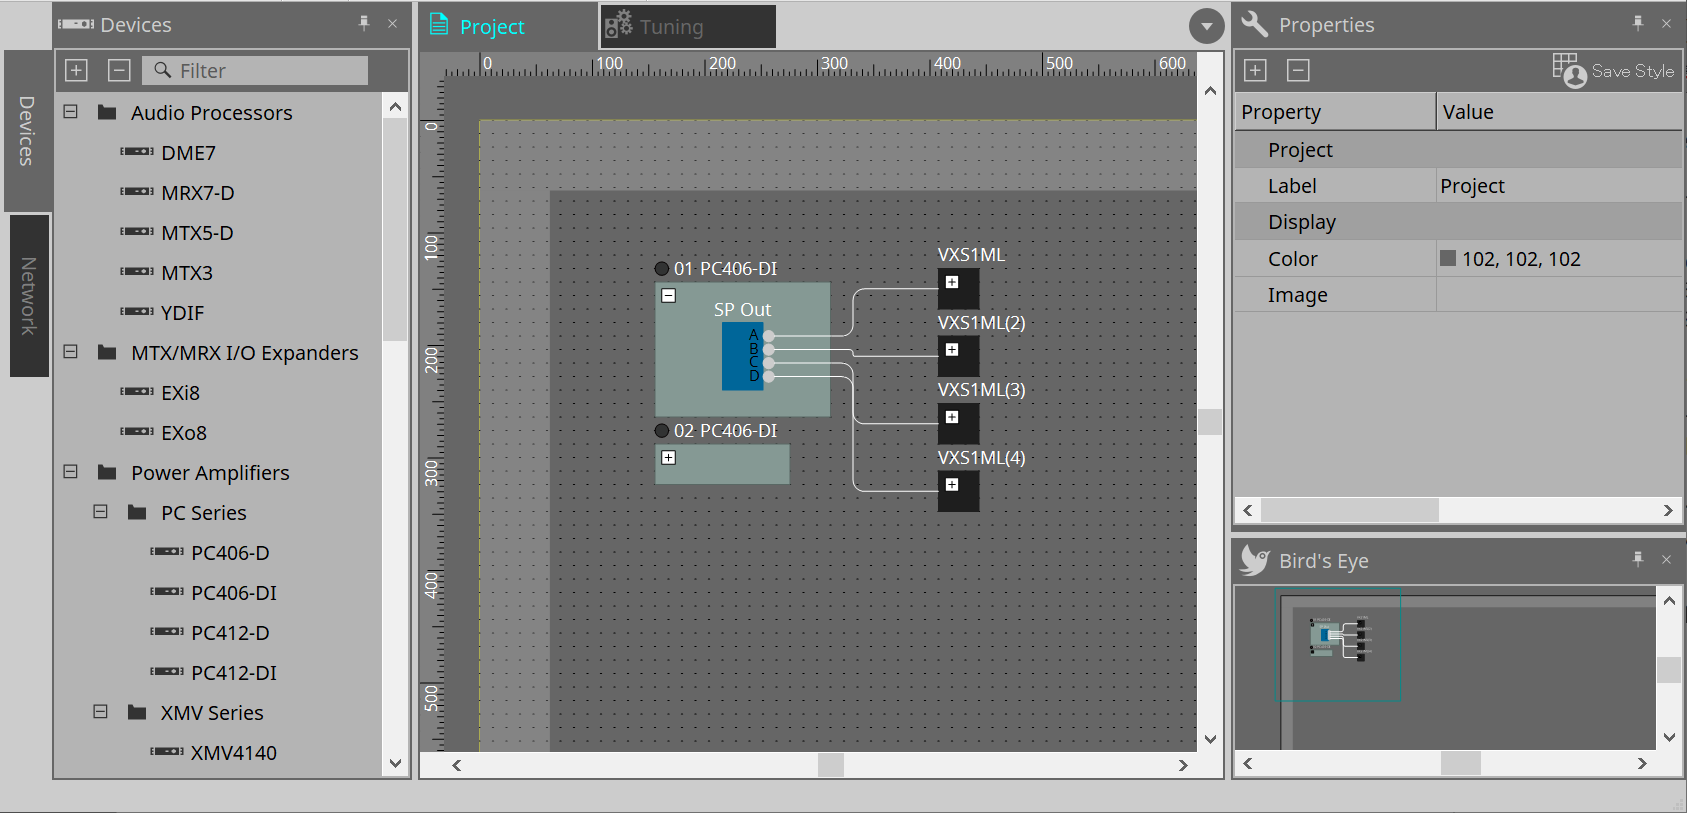Open color swatch 102, 102, 102

(1448, 258)
